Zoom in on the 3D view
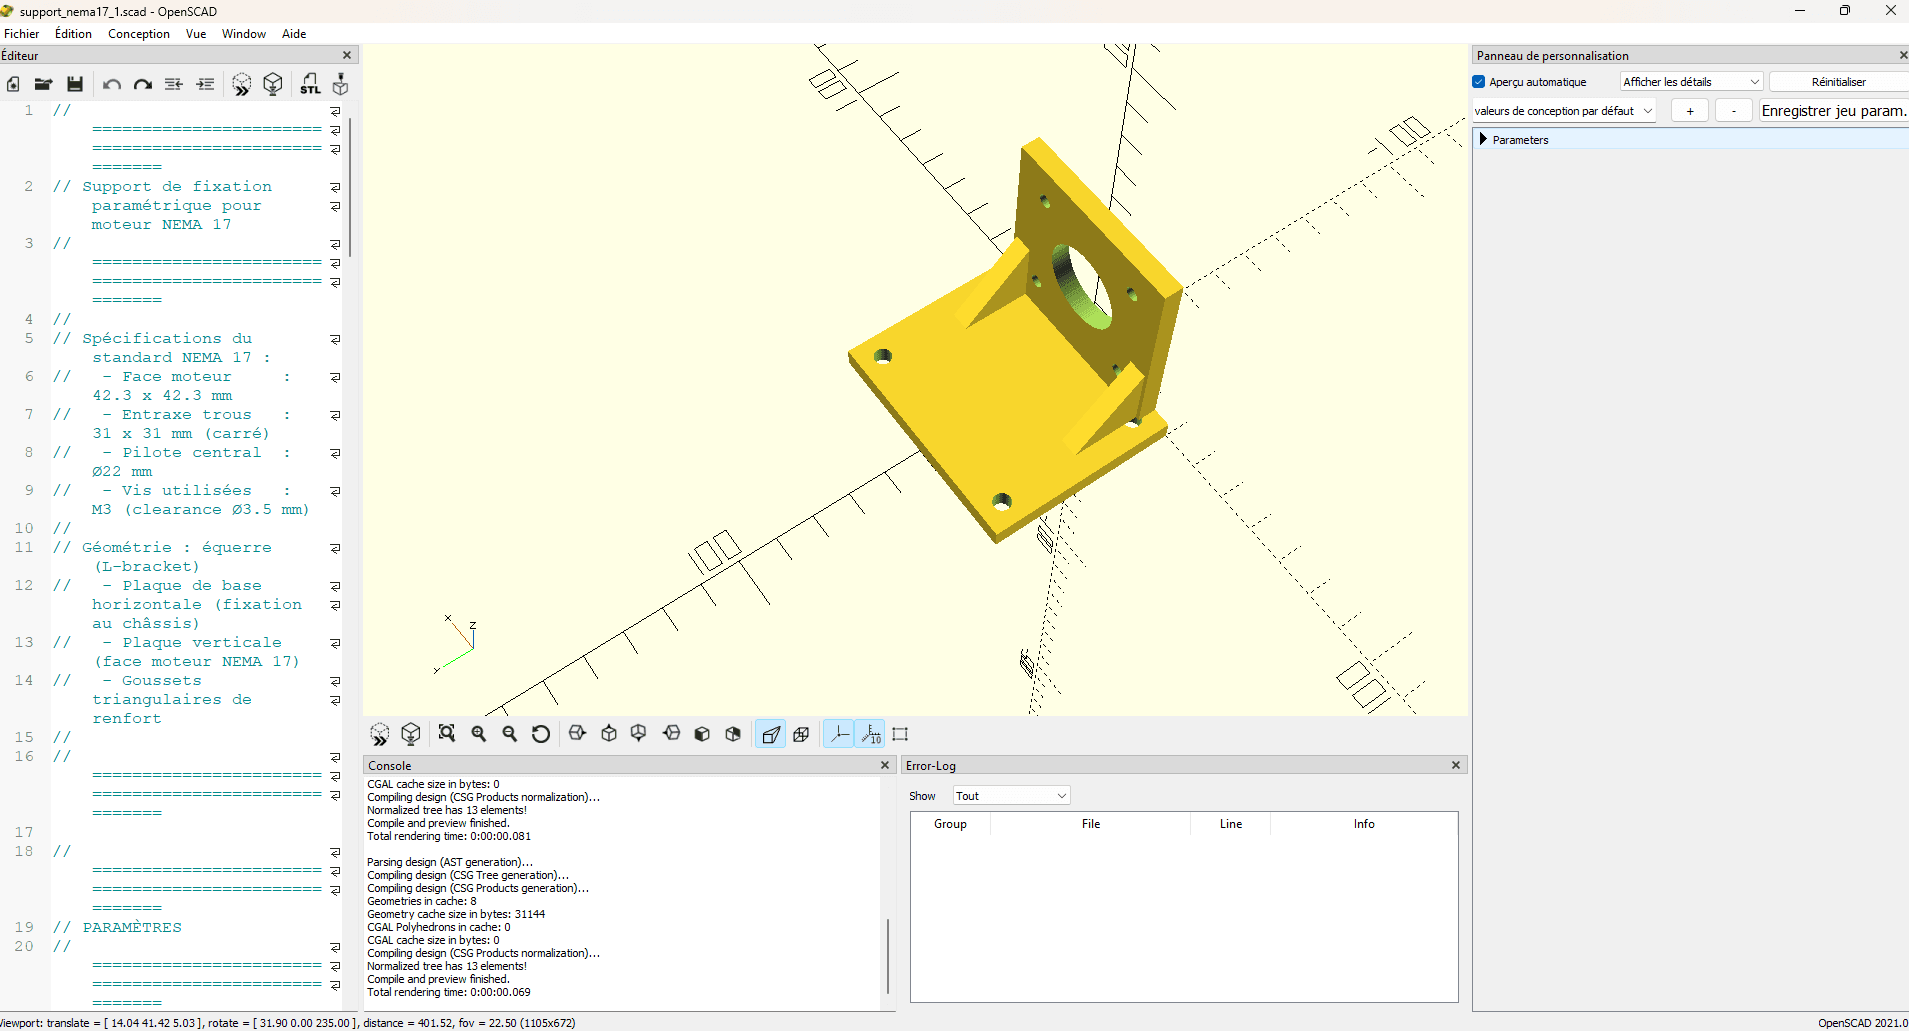Image resolution: width=1909 pixels, height=1031 pixels. [479, 734]
